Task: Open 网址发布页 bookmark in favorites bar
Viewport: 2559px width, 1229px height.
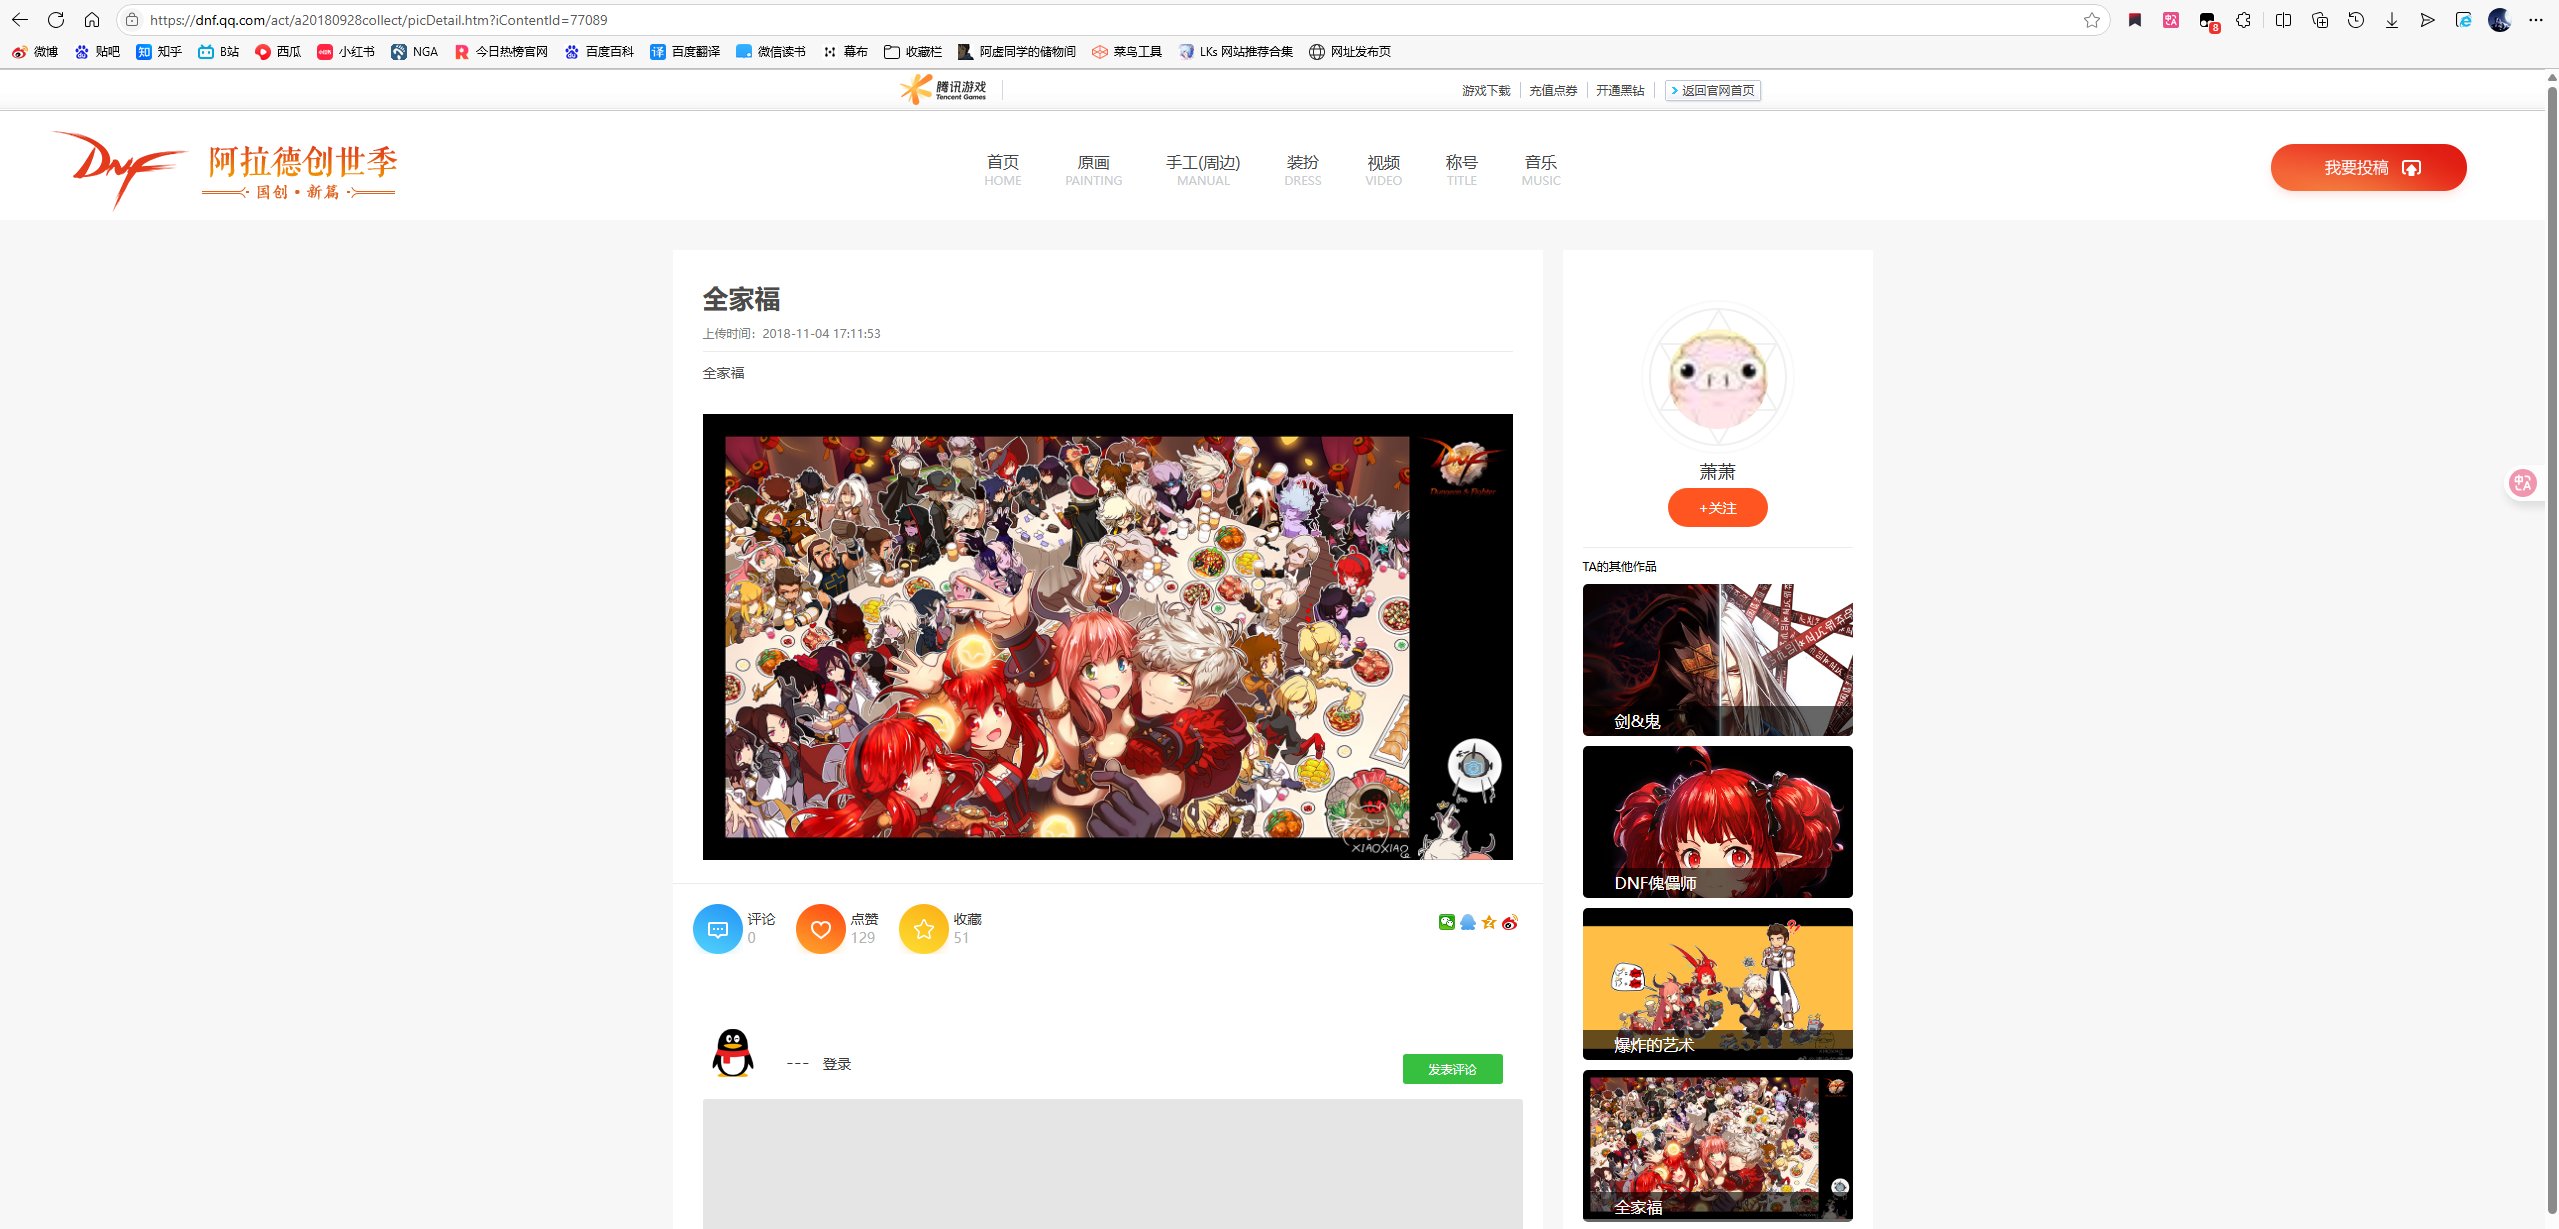Action: click(x=1350, y=52)
